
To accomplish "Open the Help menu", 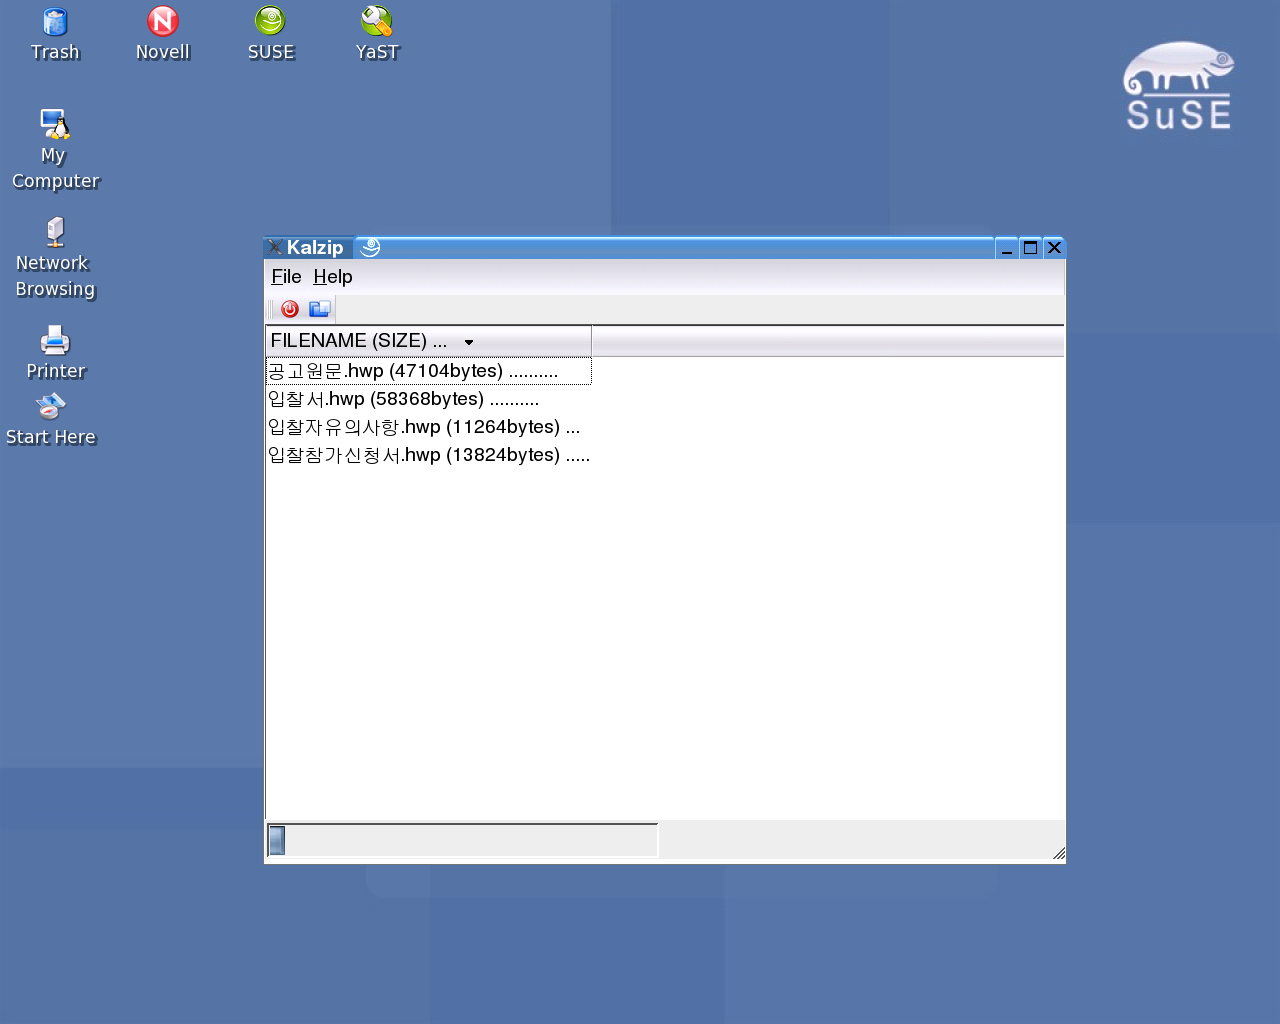I will click(332, 277).
